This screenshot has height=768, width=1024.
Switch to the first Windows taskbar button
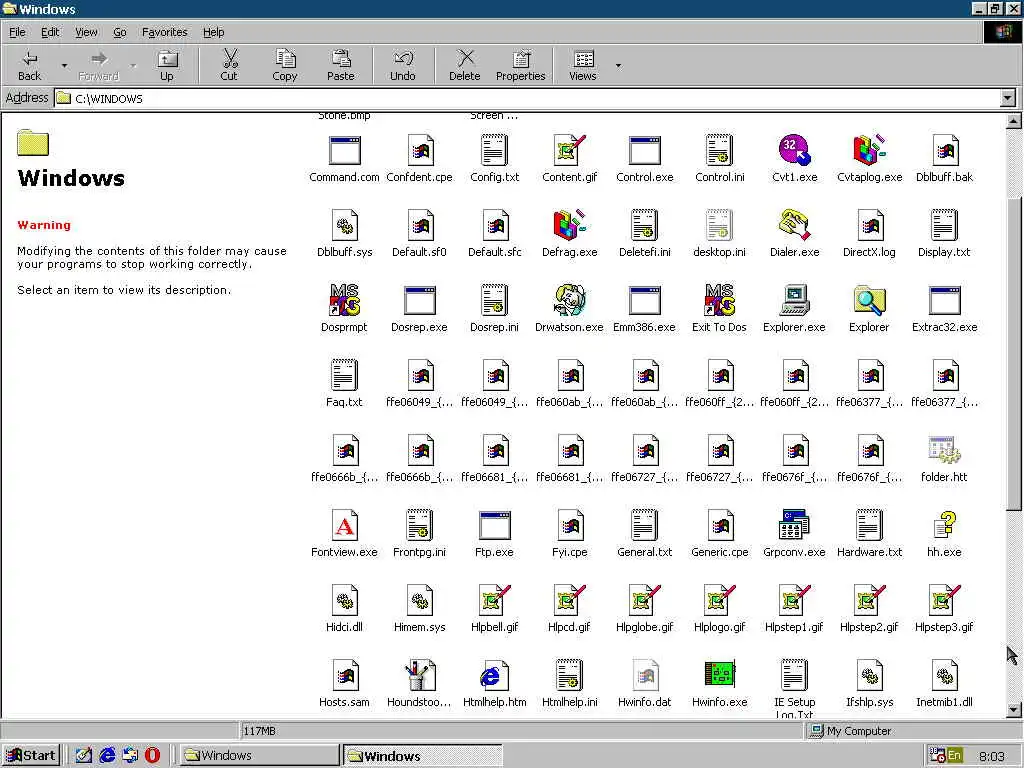click(259, 756)
